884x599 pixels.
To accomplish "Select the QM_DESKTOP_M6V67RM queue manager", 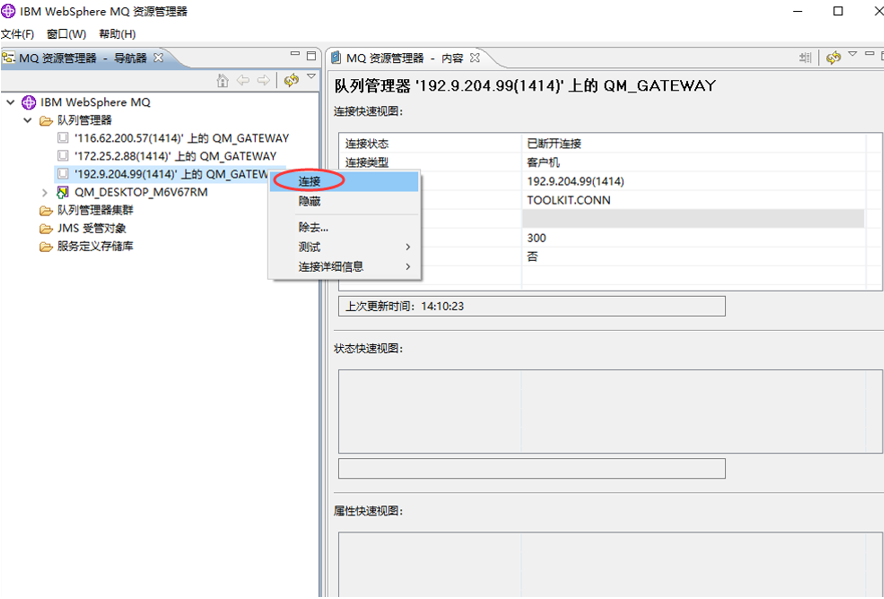I will tap(141, 192).
